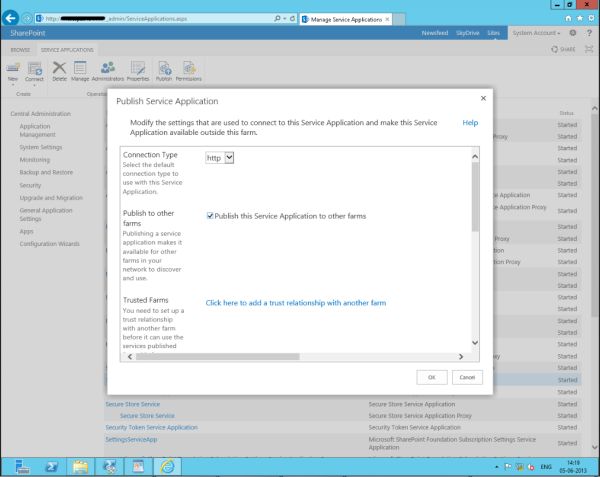Click the Share icon in the ribbon bar
600x477 pixels.
pyautogui.click(x=563, y=49)
